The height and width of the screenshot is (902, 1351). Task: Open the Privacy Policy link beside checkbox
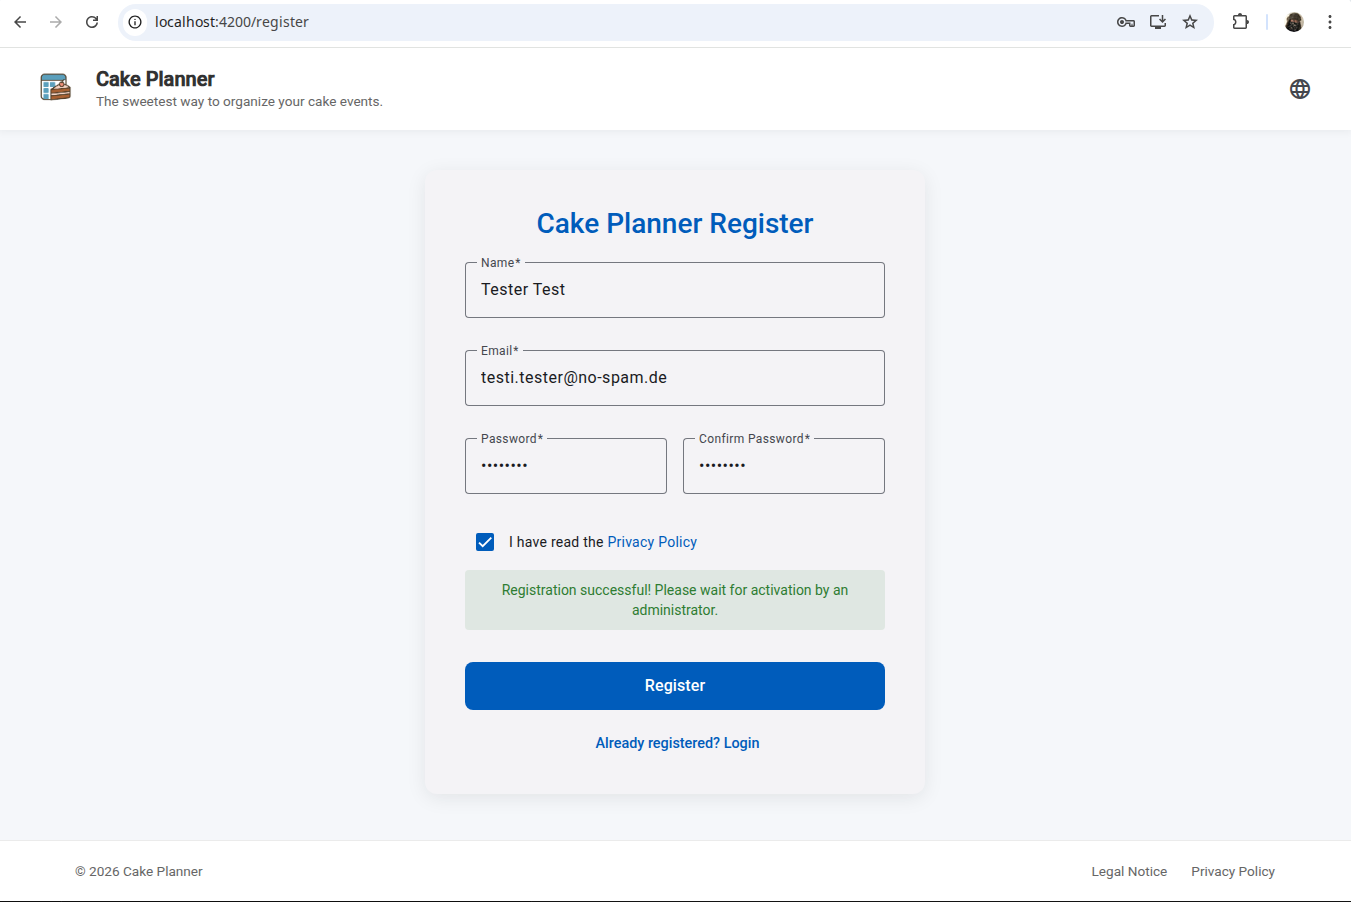[651, 541]
